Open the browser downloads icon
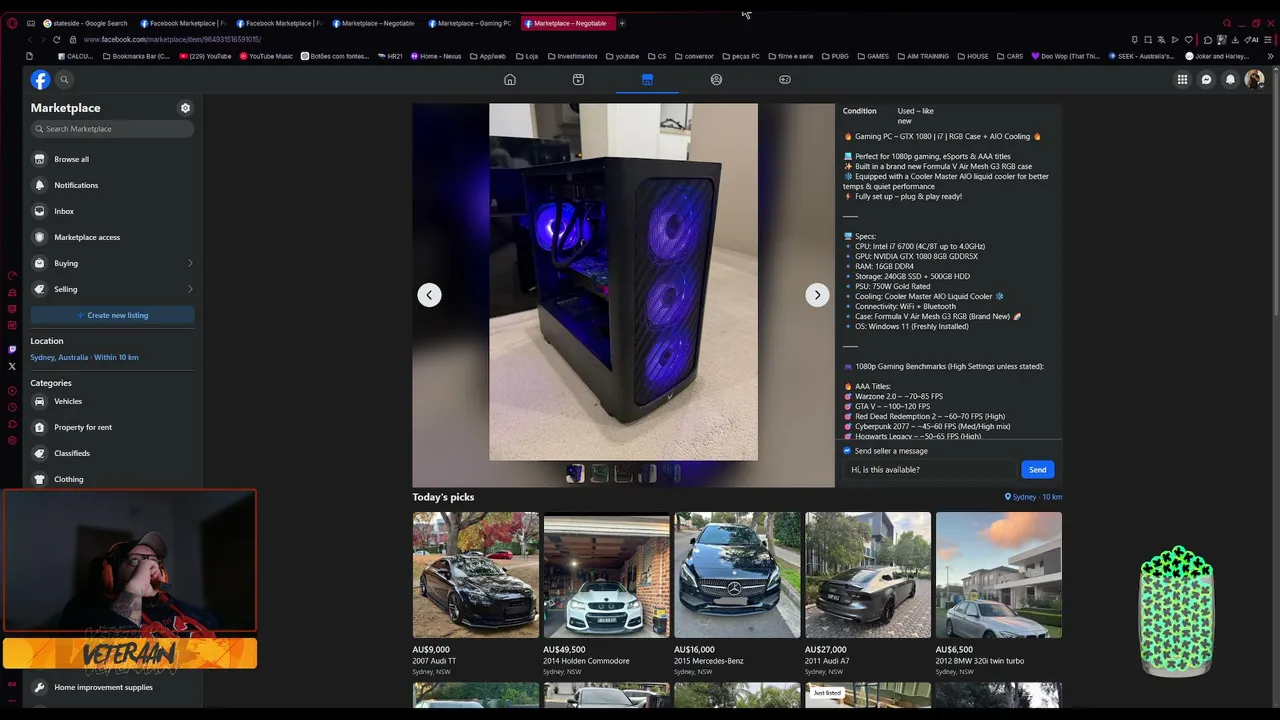The width and height of the screenshot is (1280, 720). (1237, 40)
